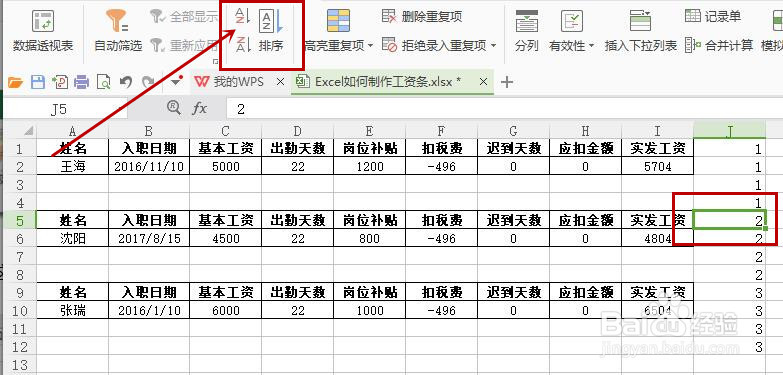Viewport: 783px width, 375px height.
Task: Click 岗位补贴 header in row 5
Action: coord(370,220)
